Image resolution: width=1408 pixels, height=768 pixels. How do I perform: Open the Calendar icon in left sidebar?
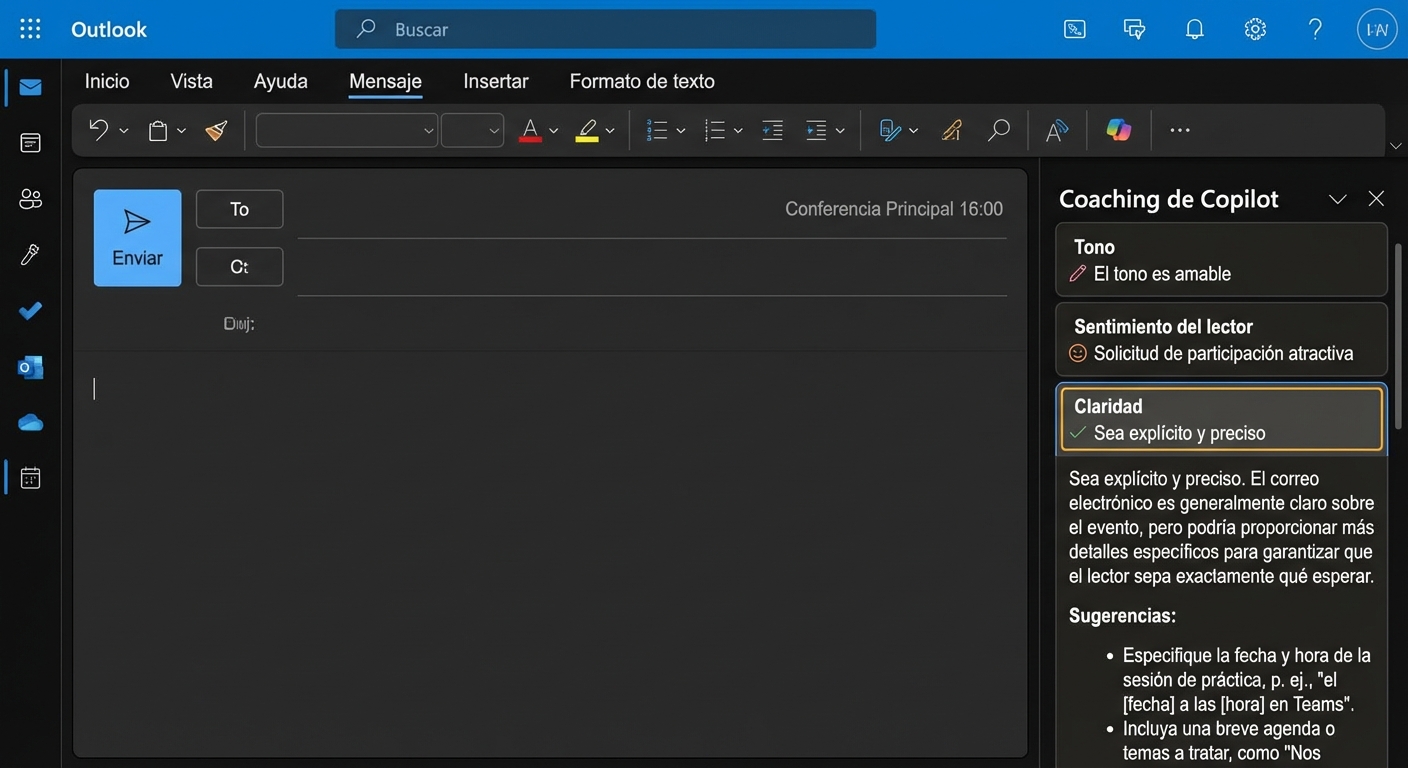click(x=30, y=478)
